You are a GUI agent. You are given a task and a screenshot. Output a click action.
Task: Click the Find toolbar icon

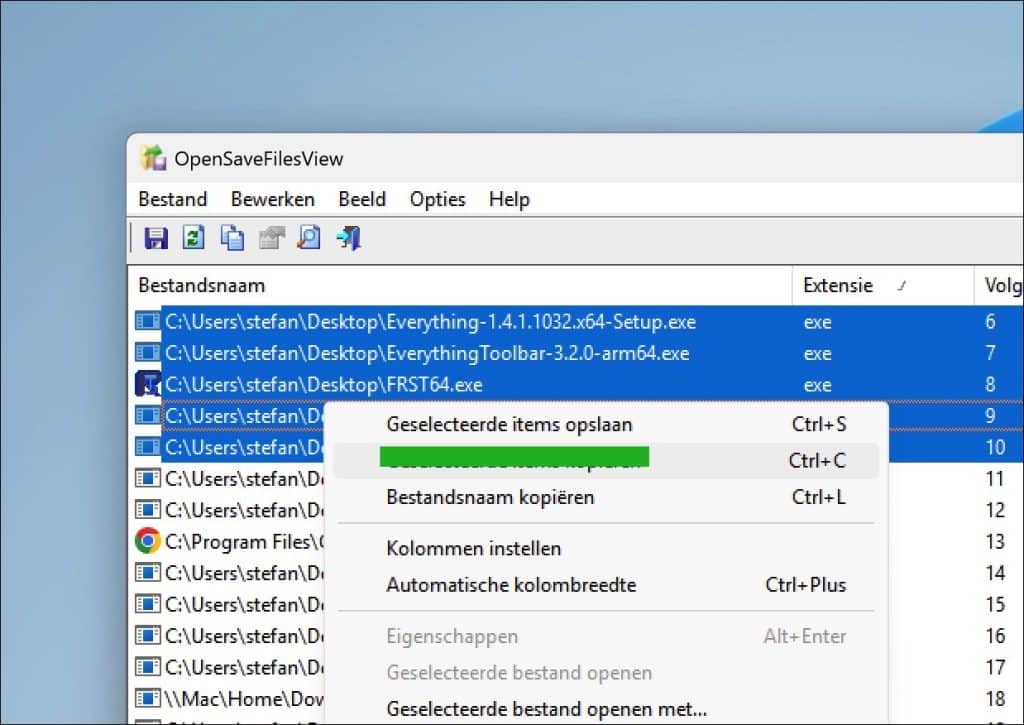point(309,238)
